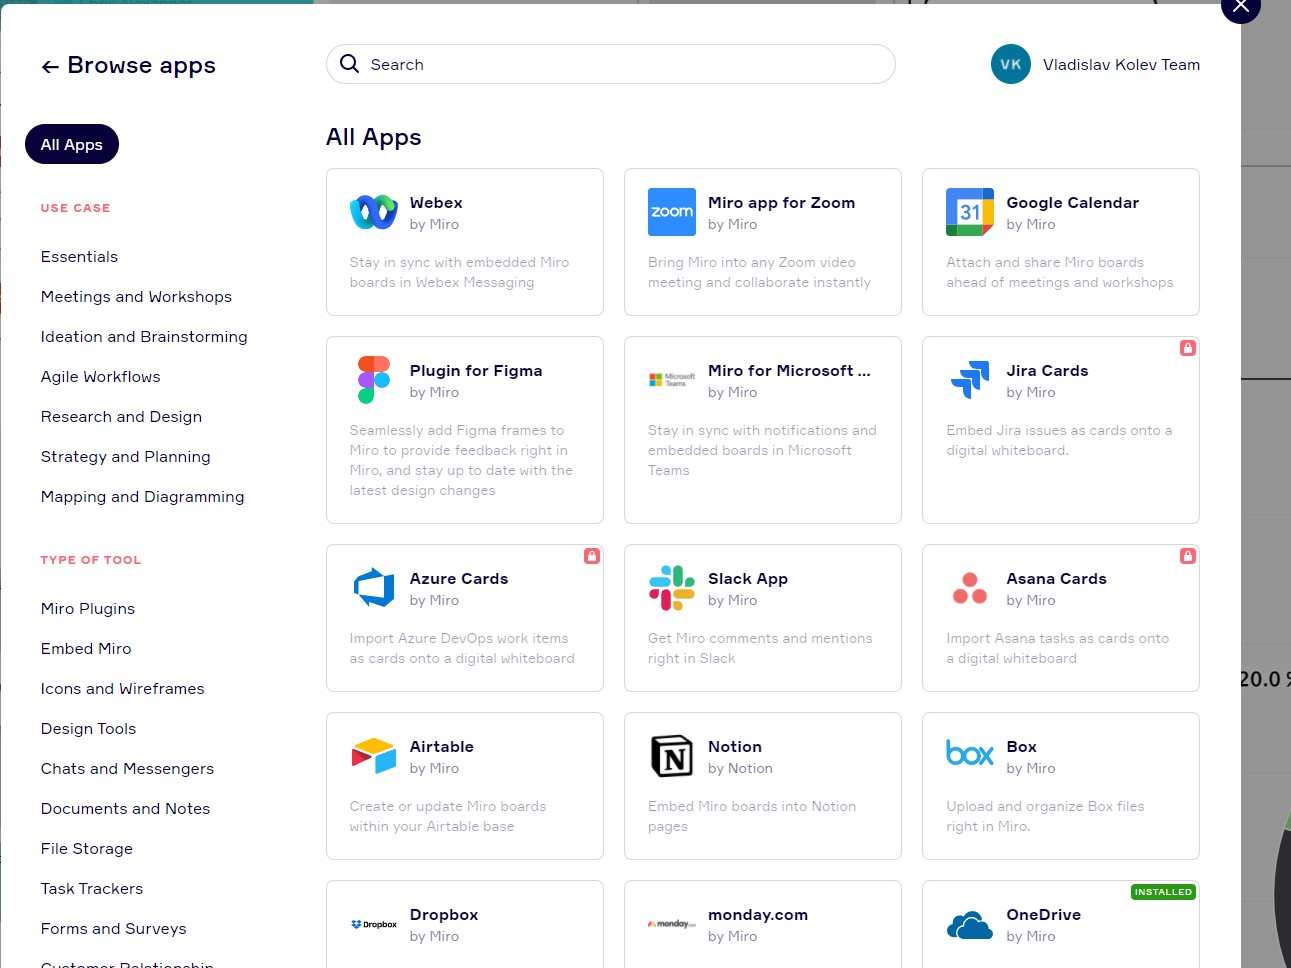
Task: Close the Browse apps dialog
Action: (1240, 7)
